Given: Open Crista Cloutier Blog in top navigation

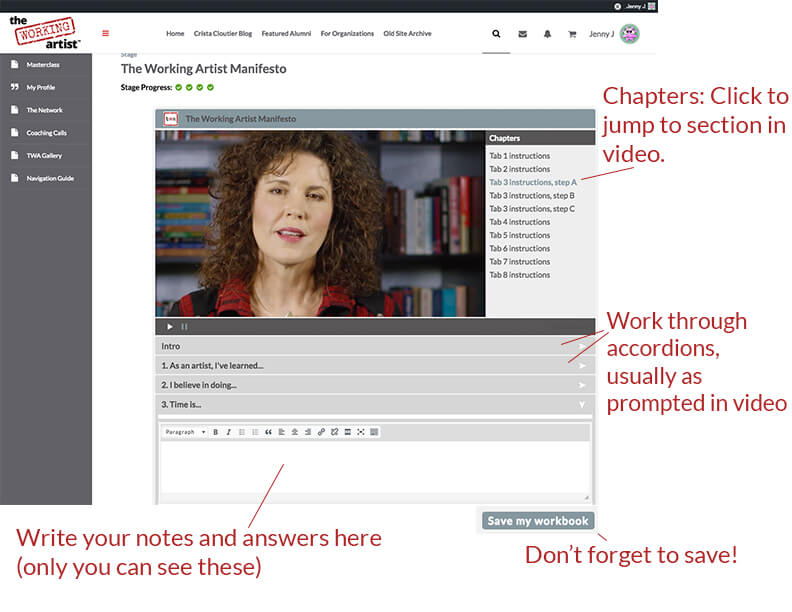Looking at the screenshot, I should pos(223,34).
